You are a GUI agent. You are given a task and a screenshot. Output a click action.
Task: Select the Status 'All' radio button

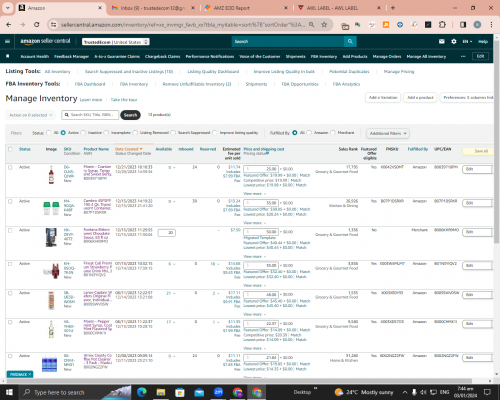click(x=49, y=133)
